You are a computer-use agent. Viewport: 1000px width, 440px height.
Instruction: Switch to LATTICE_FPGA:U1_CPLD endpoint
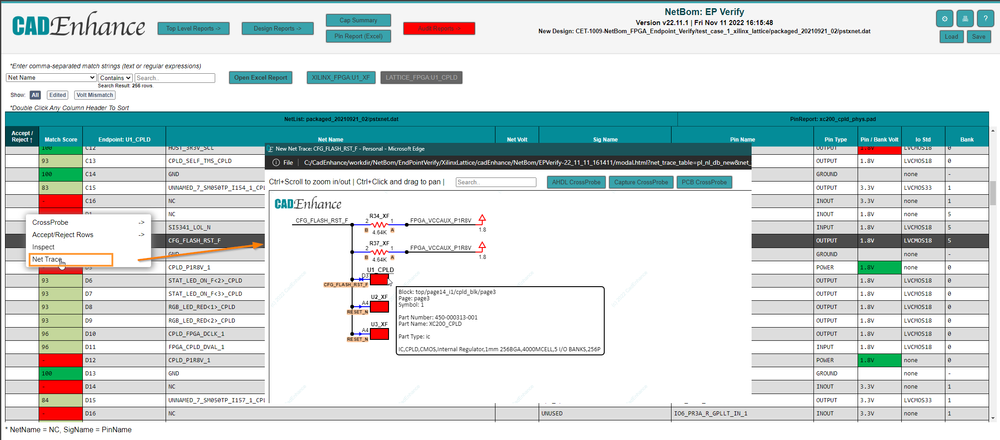[421, 78]
